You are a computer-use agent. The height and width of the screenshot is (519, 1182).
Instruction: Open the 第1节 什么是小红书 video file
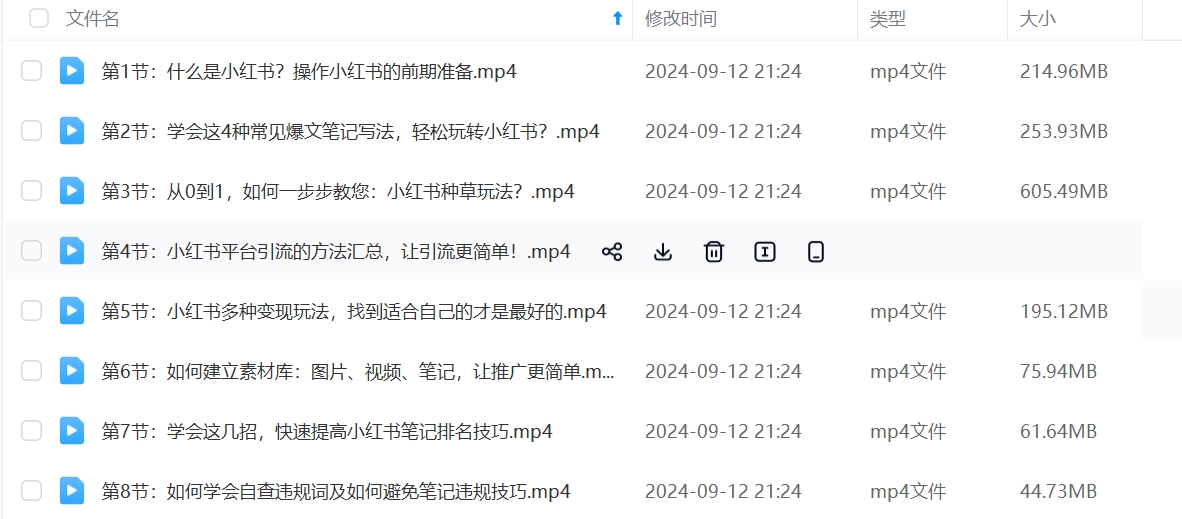(309, 72)
